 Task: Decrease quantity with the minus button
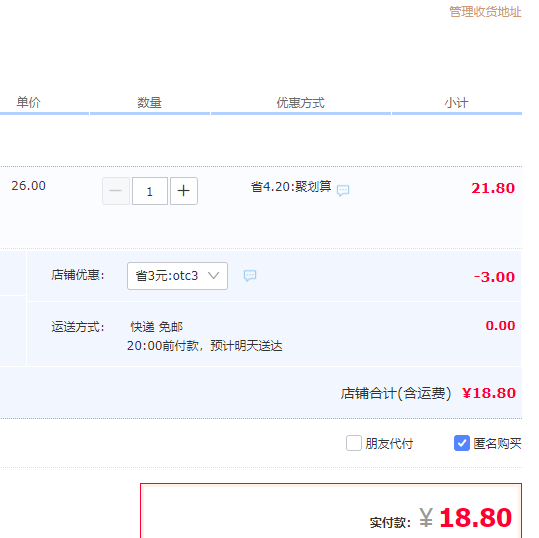click(x=116, y=191)
